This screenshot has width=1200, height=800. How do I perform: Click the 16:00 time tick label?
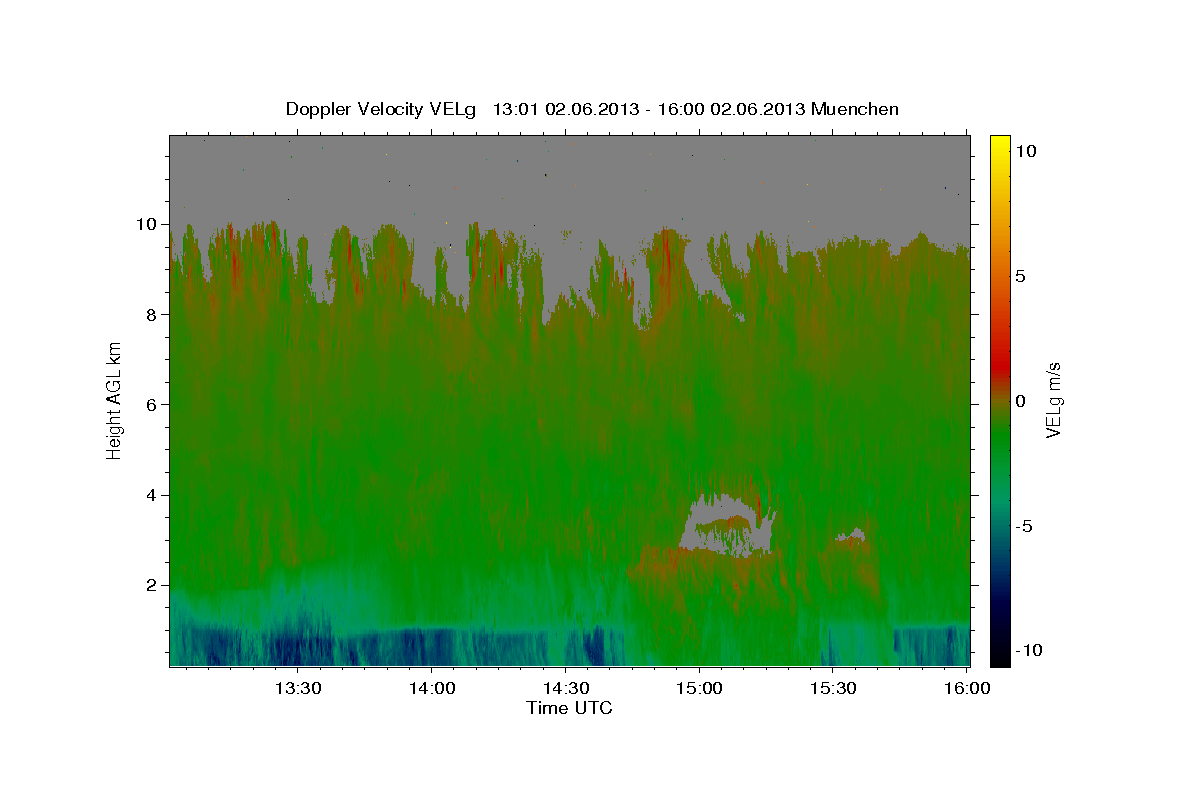coord(967,688)
